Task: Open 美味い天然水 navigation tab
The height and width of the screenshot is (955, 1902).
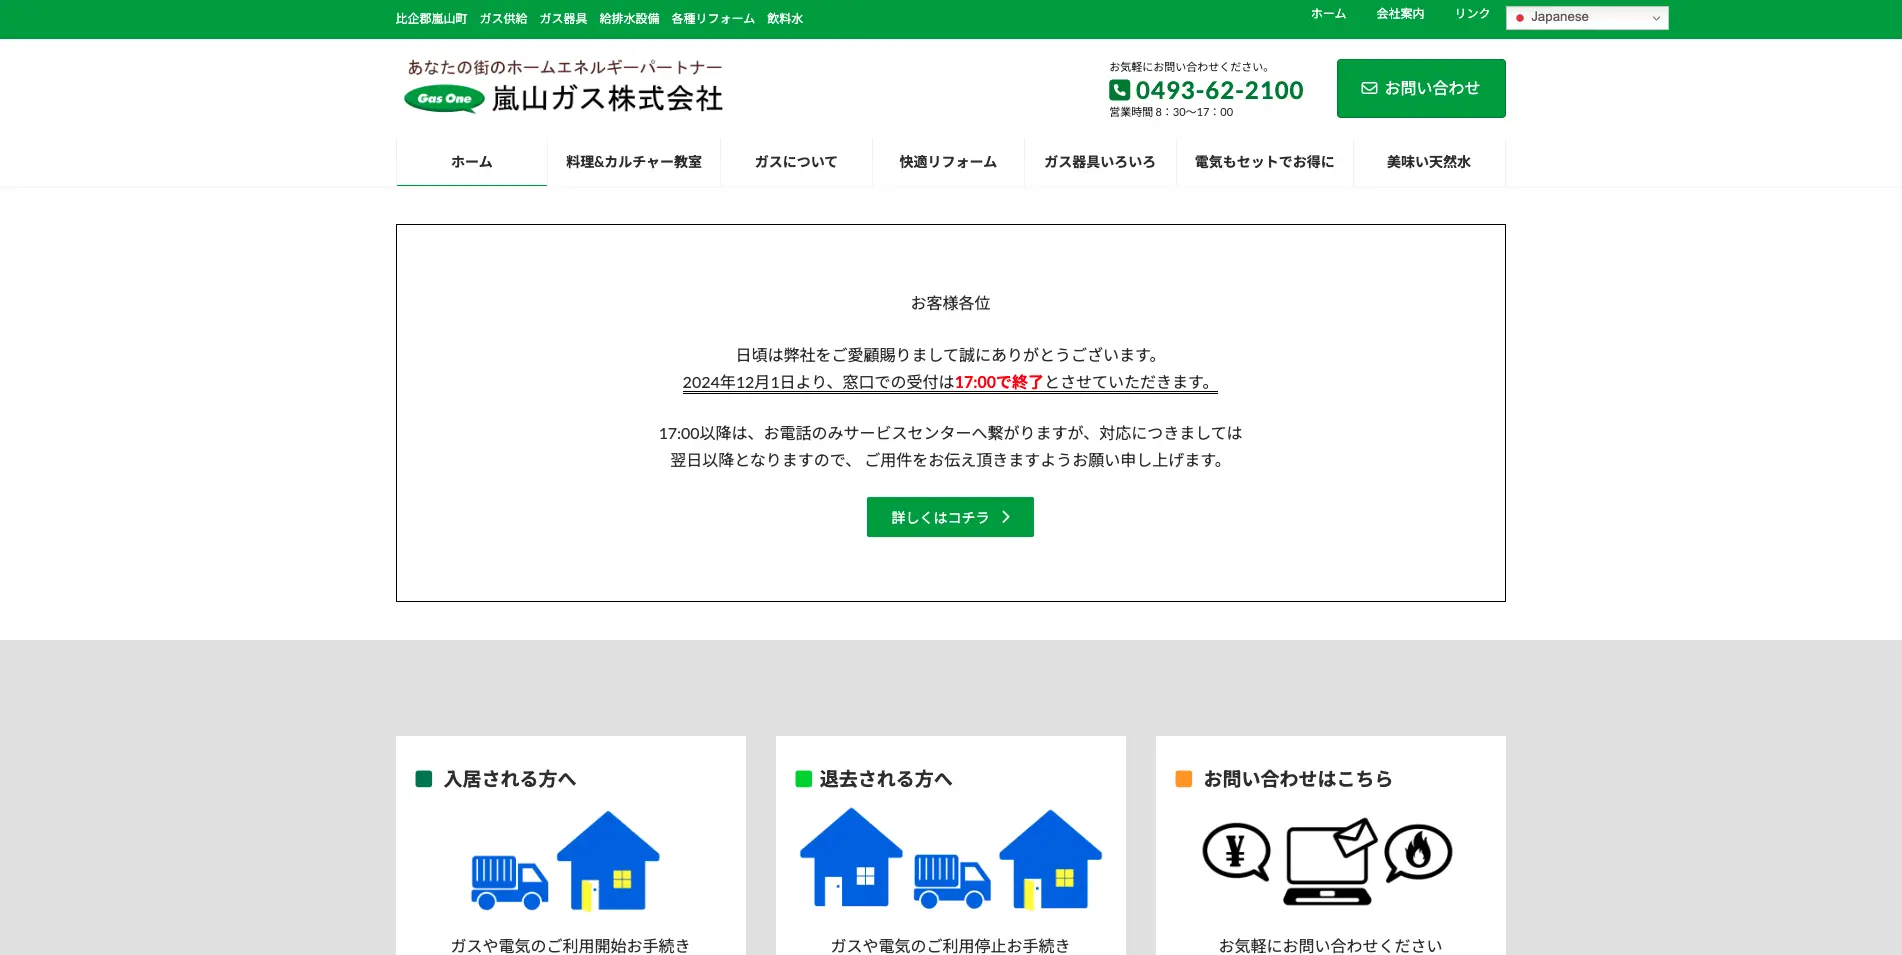Action: coord(1429,162)
